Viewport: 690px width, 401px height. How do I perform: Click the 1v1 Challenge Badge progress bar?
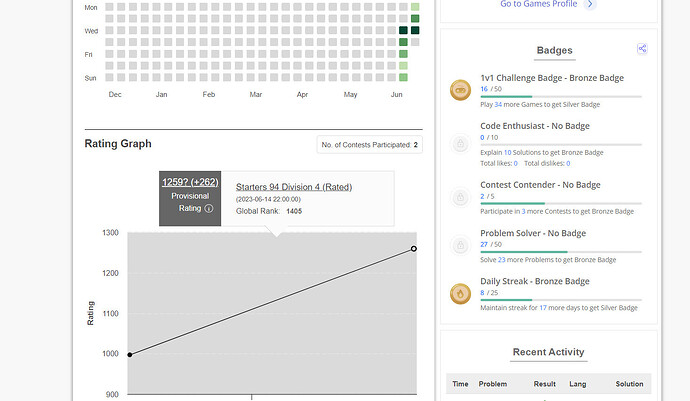pos(561,96)
